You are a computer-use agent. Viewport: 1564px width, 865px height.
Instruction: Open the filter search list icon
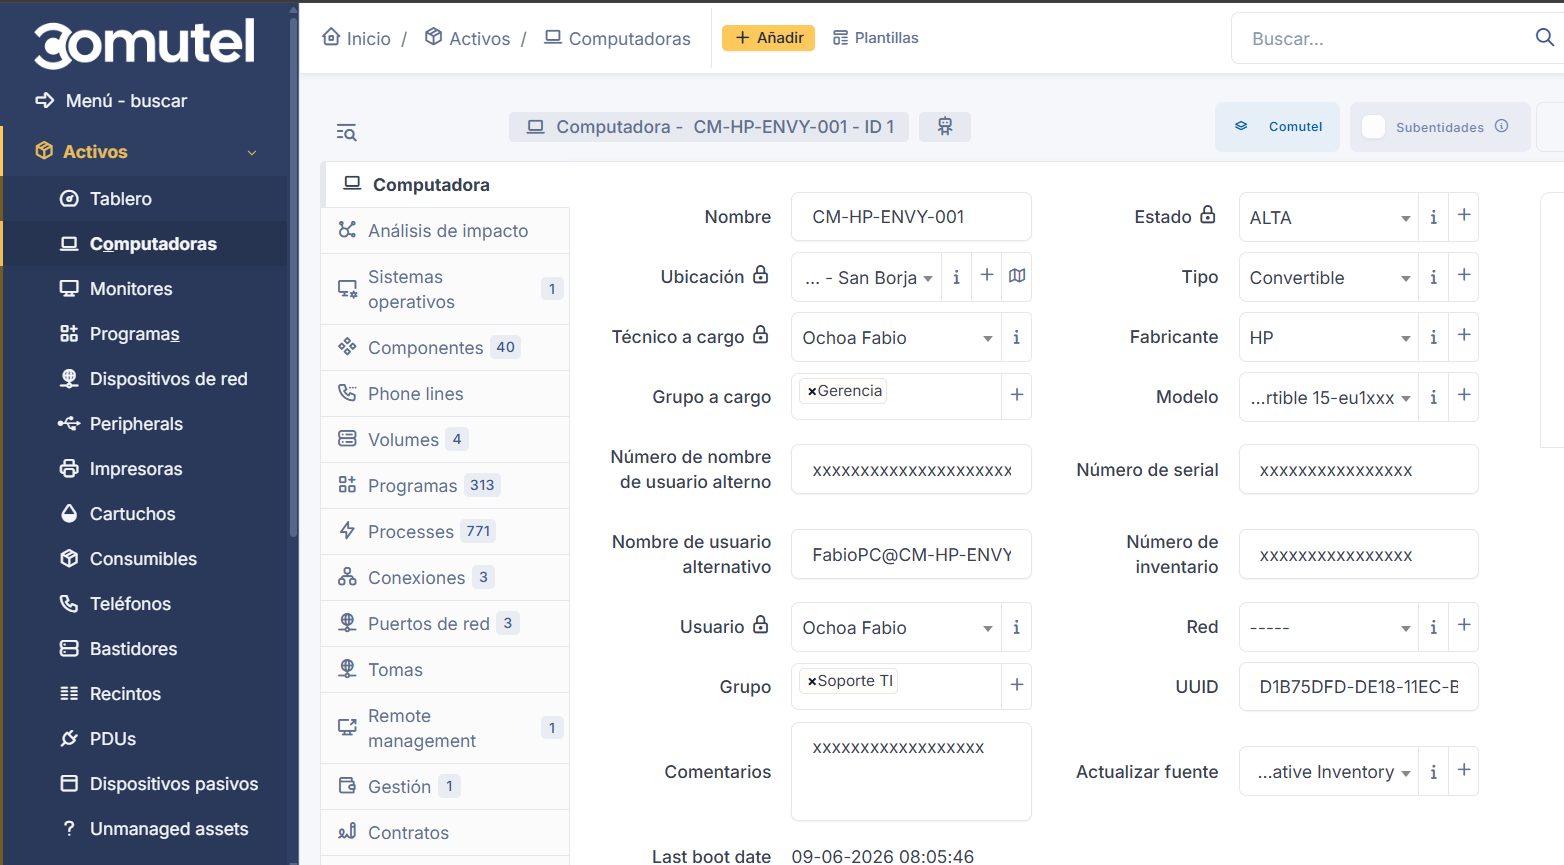pyautogui.click(x=346, y=132)
